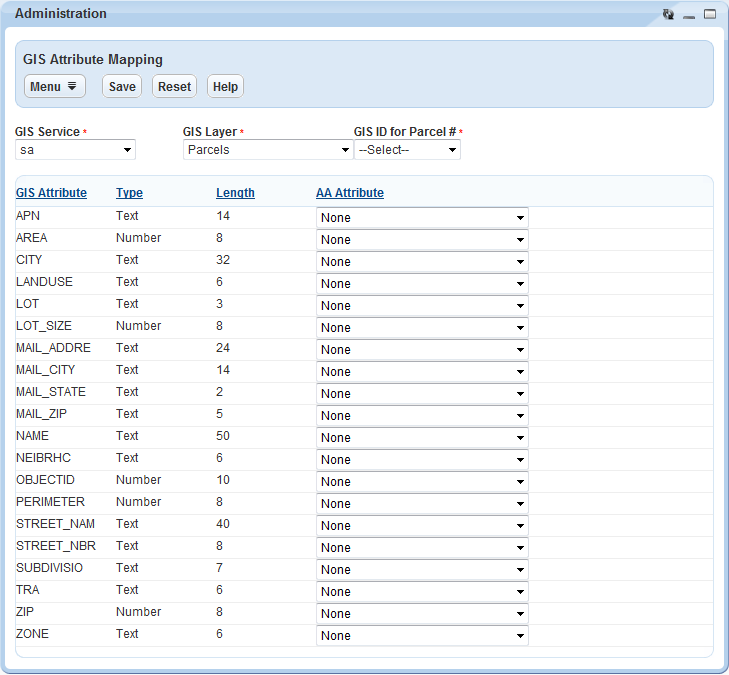This screenshot has height=675, width=729.
Task: Open AA Attribute dropdown for OBJECTID
Action: (x=422, y=481)
